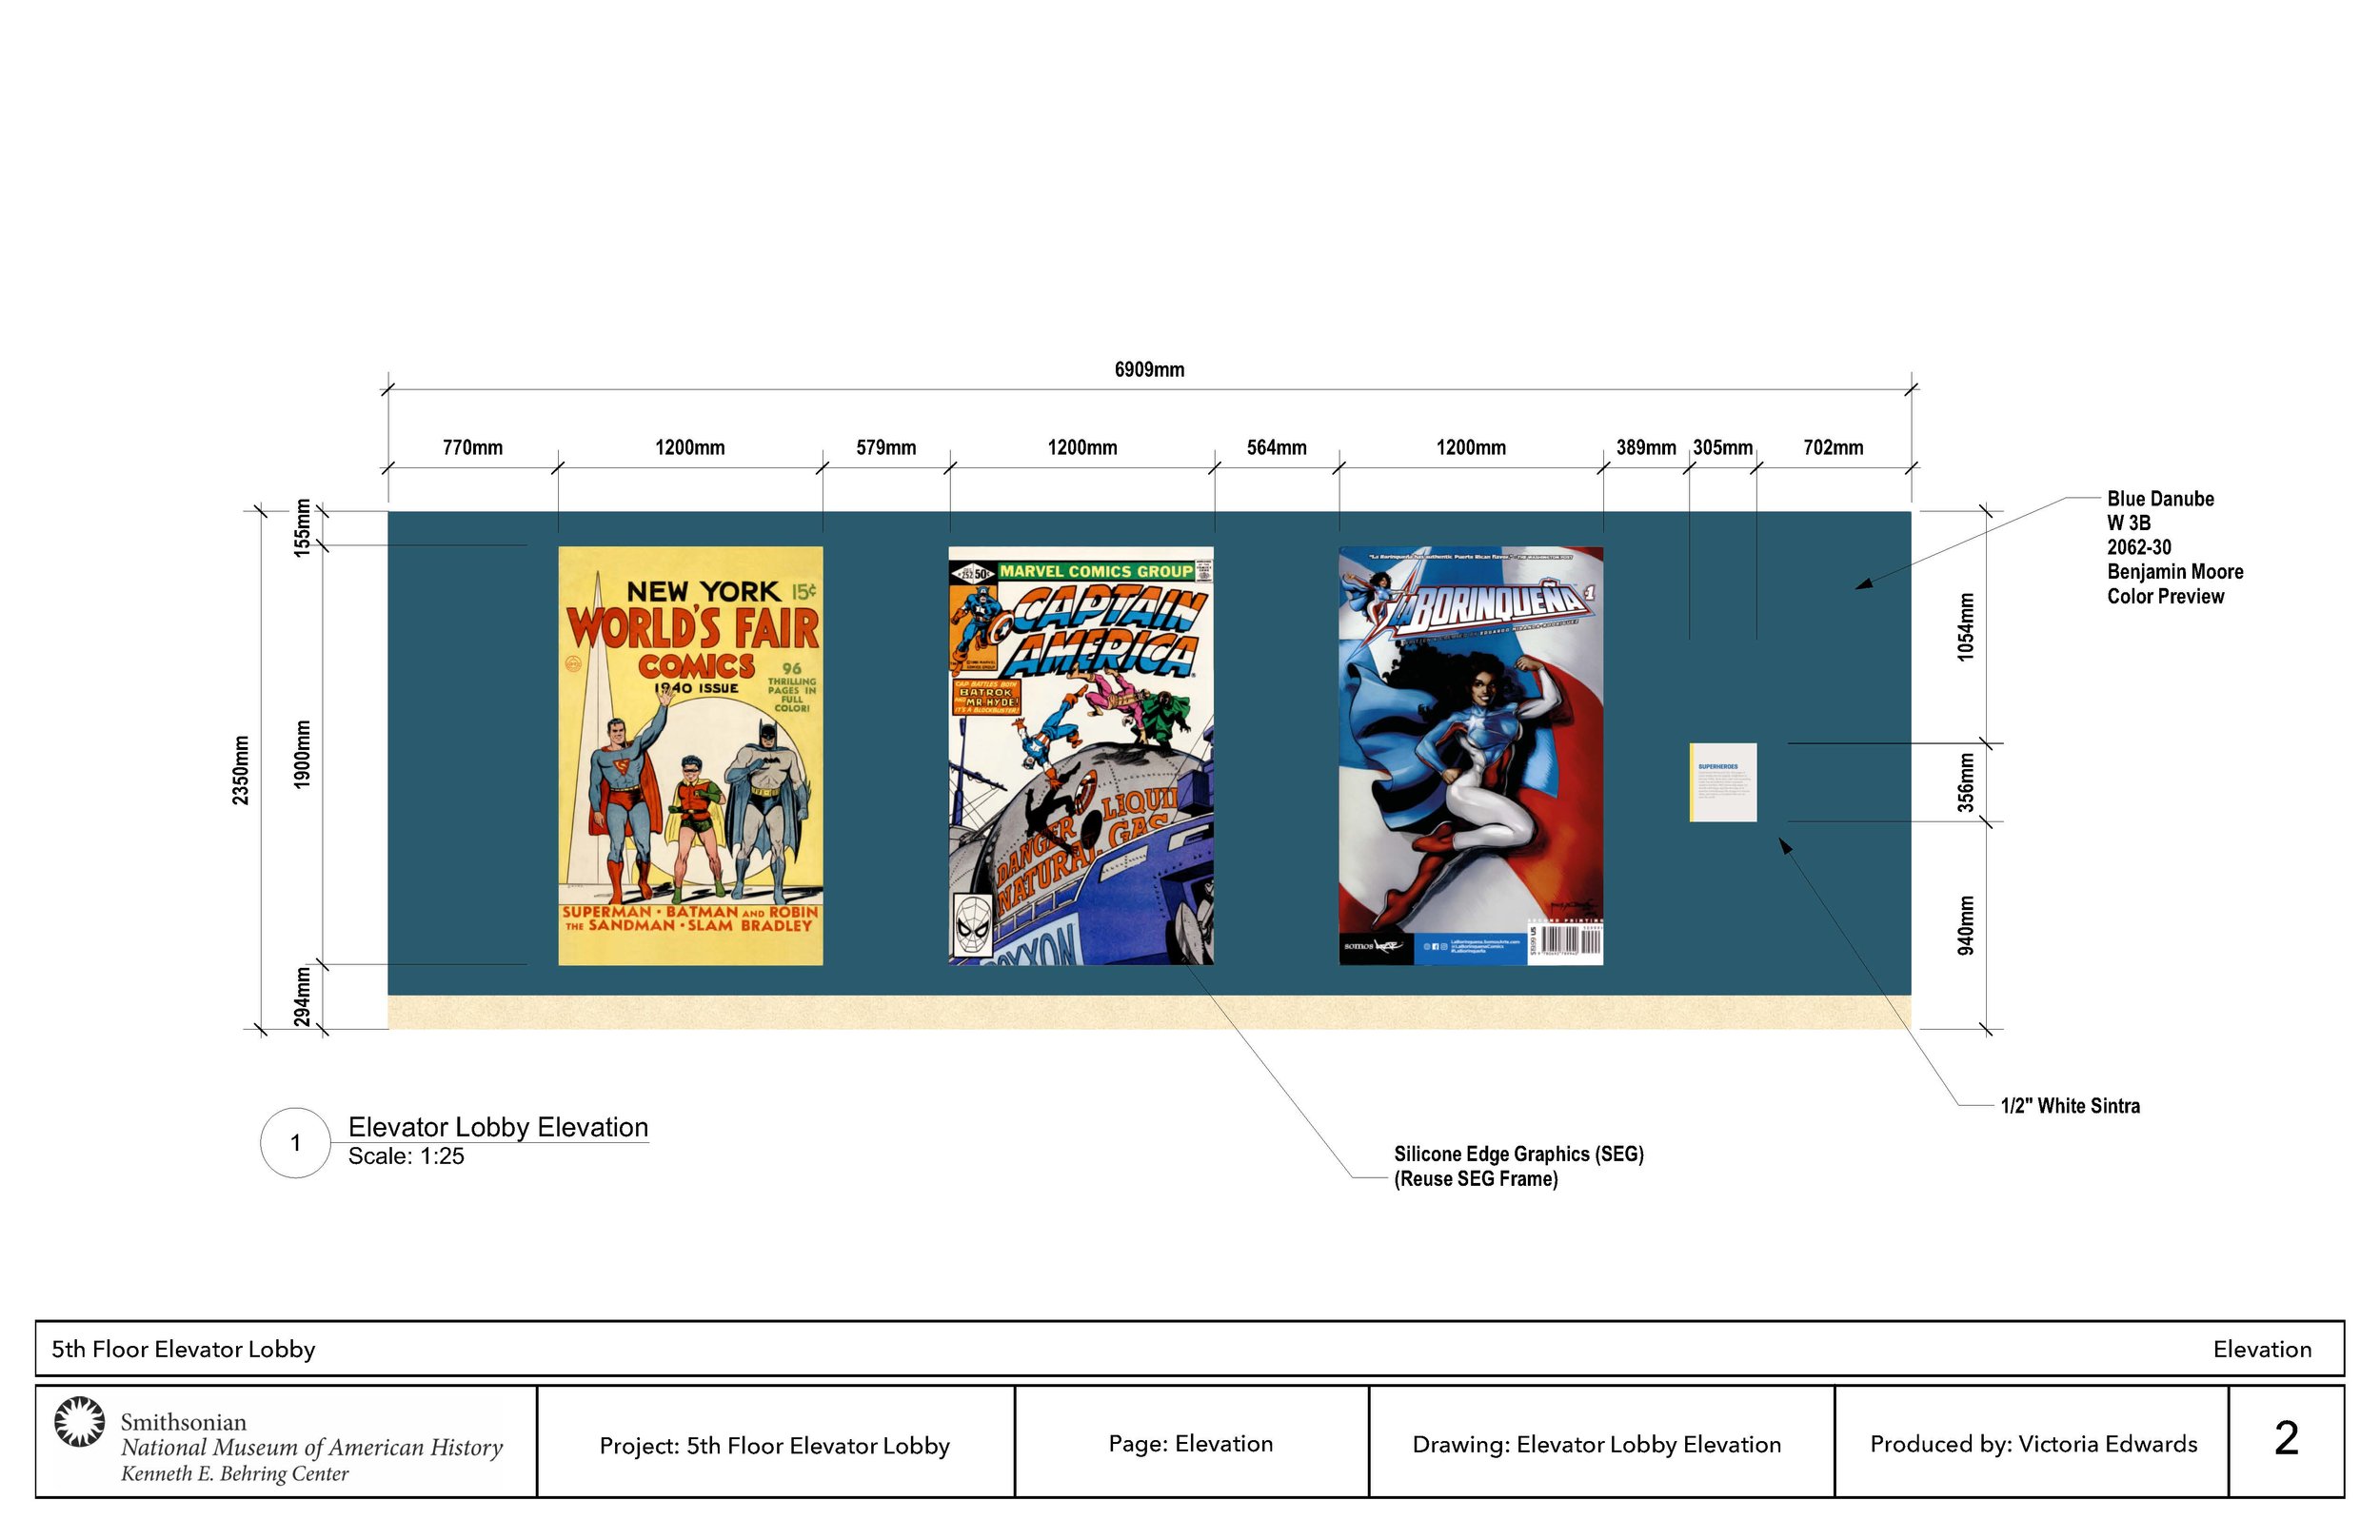Viewport: 2380px width, 1540px height.
Task: Click Produced by: Victoria Edwards cell
Action: tap(2032, 1442)
